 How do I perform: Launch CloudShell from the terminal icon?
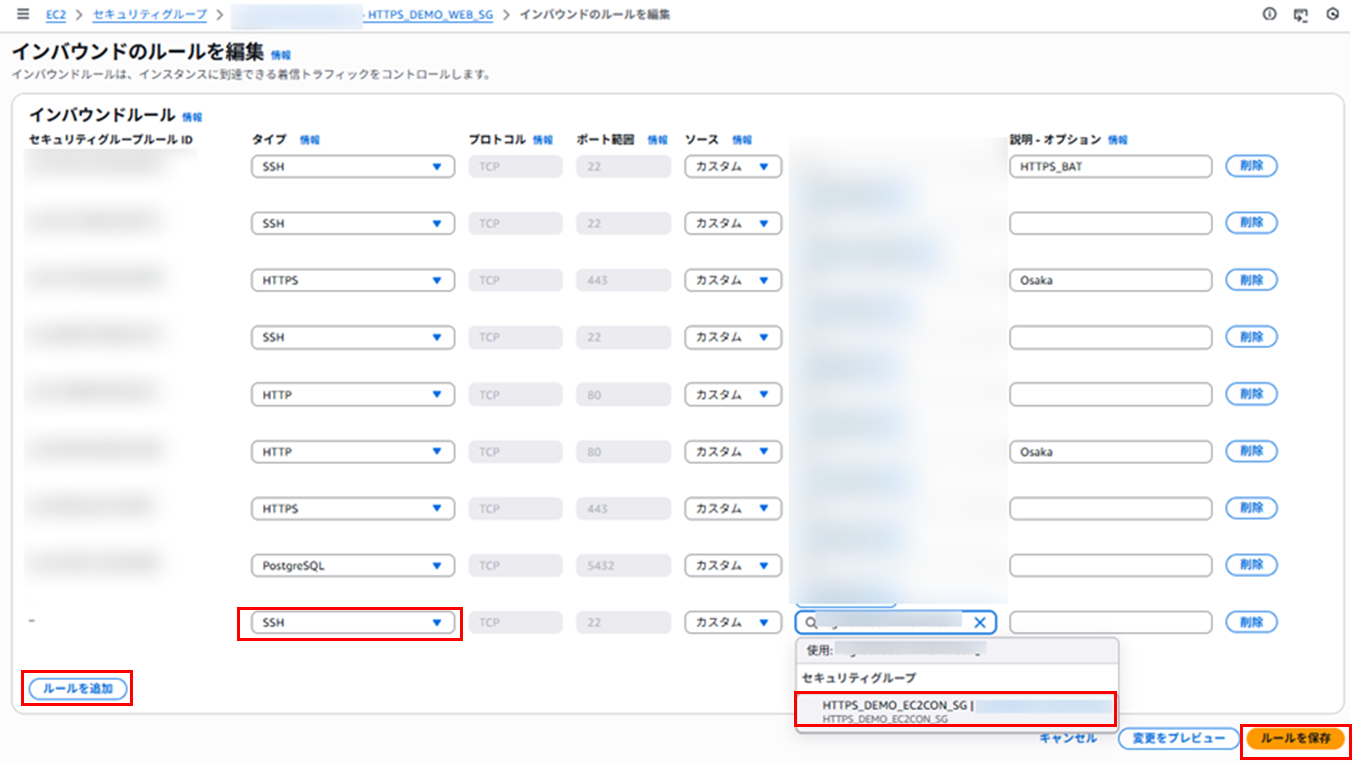pyautogui.click(x=1301, y=15)
